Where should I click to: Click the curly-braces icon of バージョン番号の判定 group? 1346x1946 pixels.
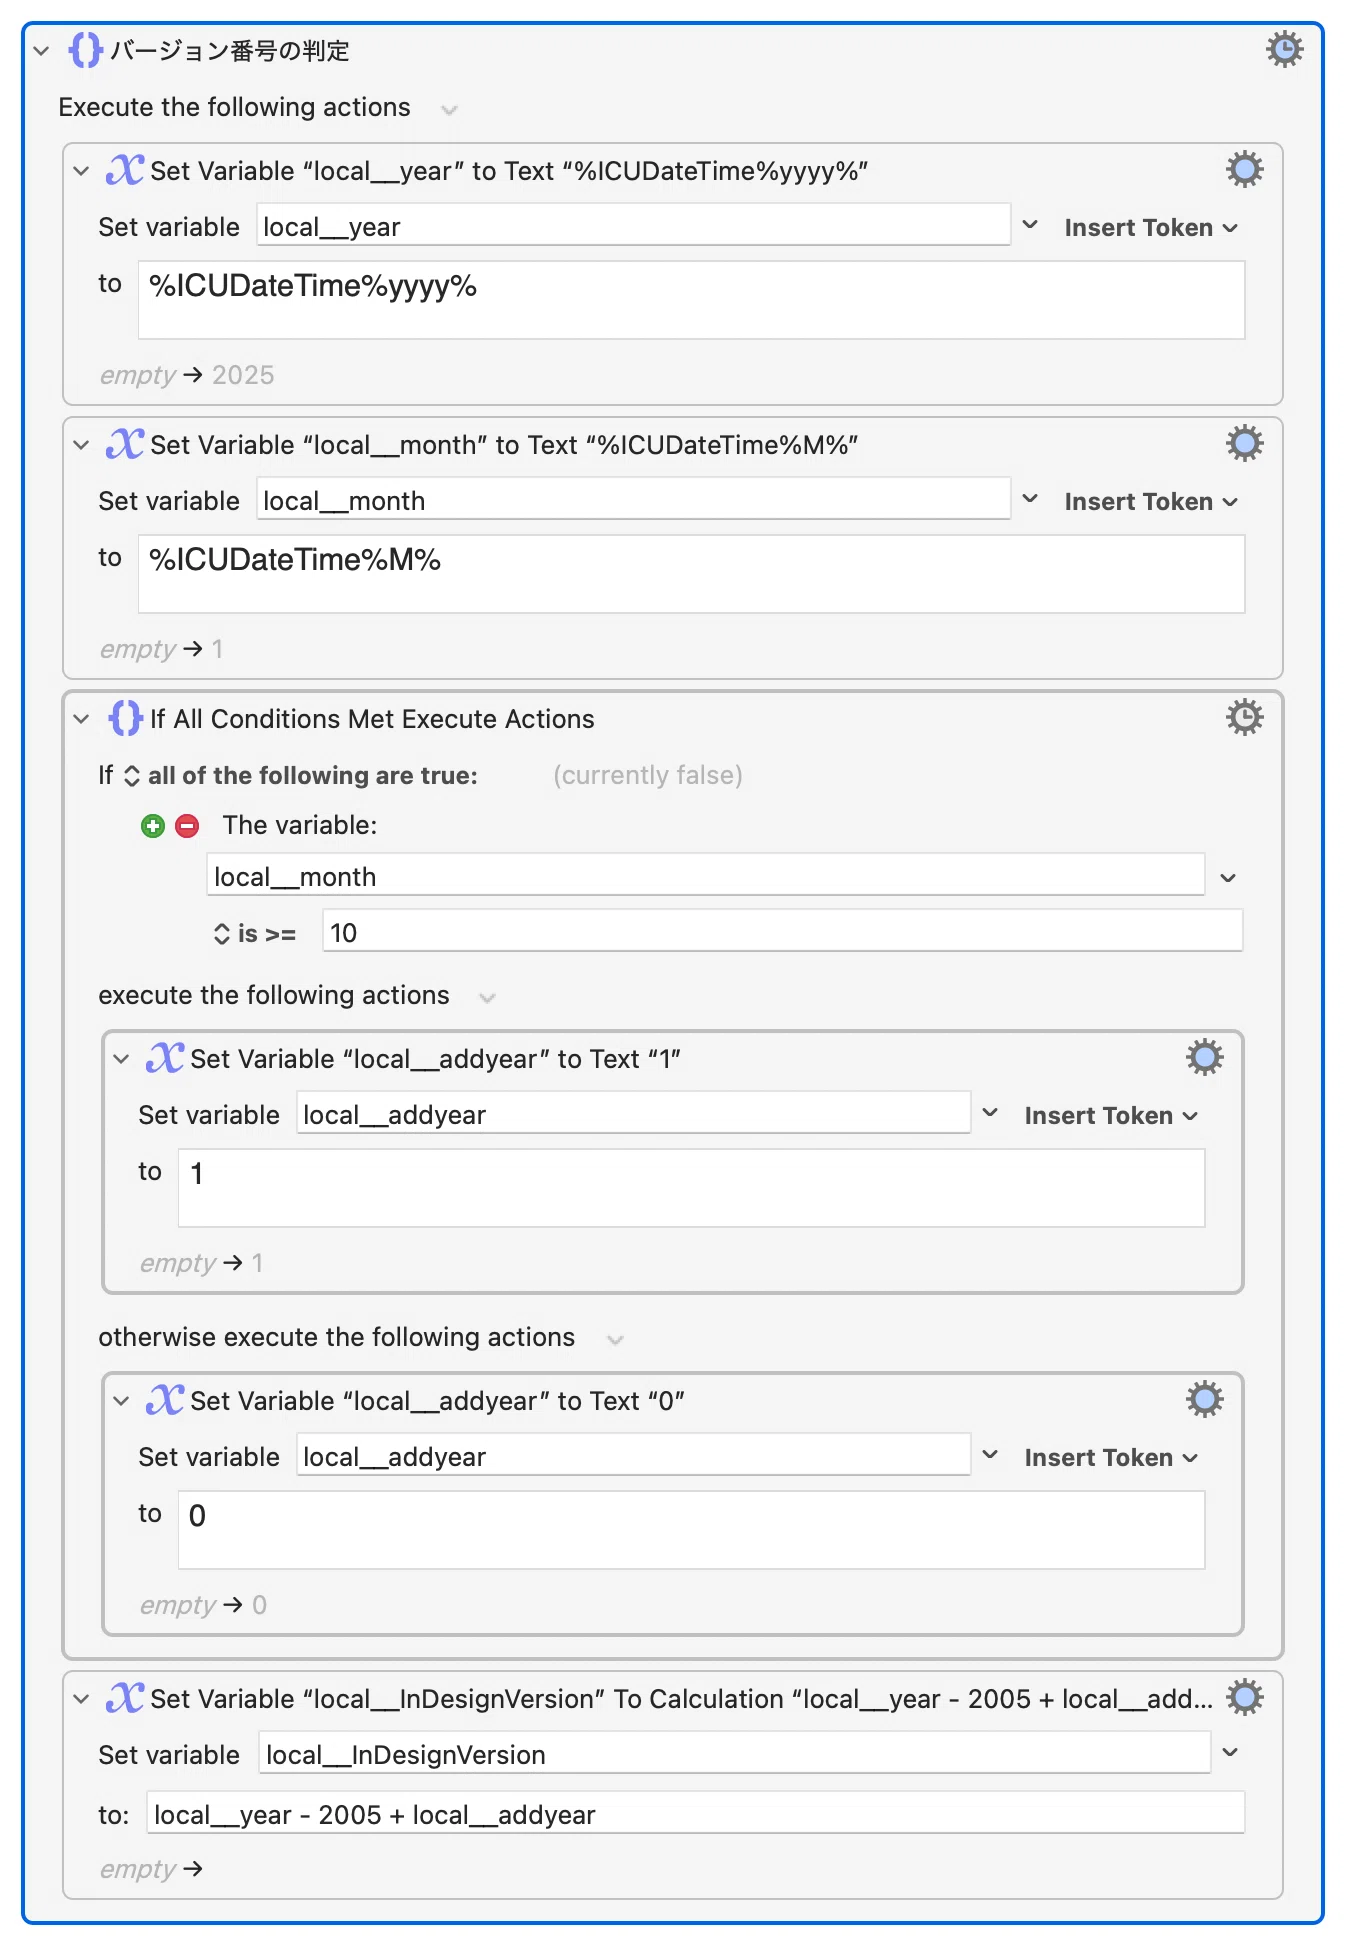click(85, 50)
